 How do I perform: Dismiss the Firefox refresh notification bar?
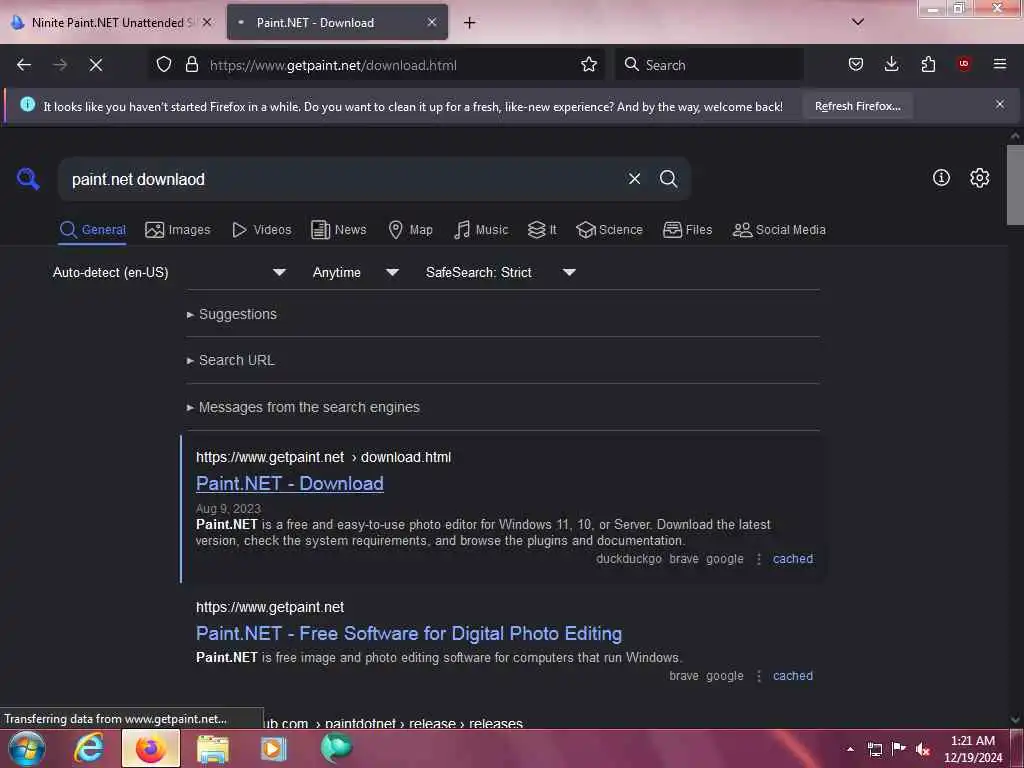(1000, 104)
